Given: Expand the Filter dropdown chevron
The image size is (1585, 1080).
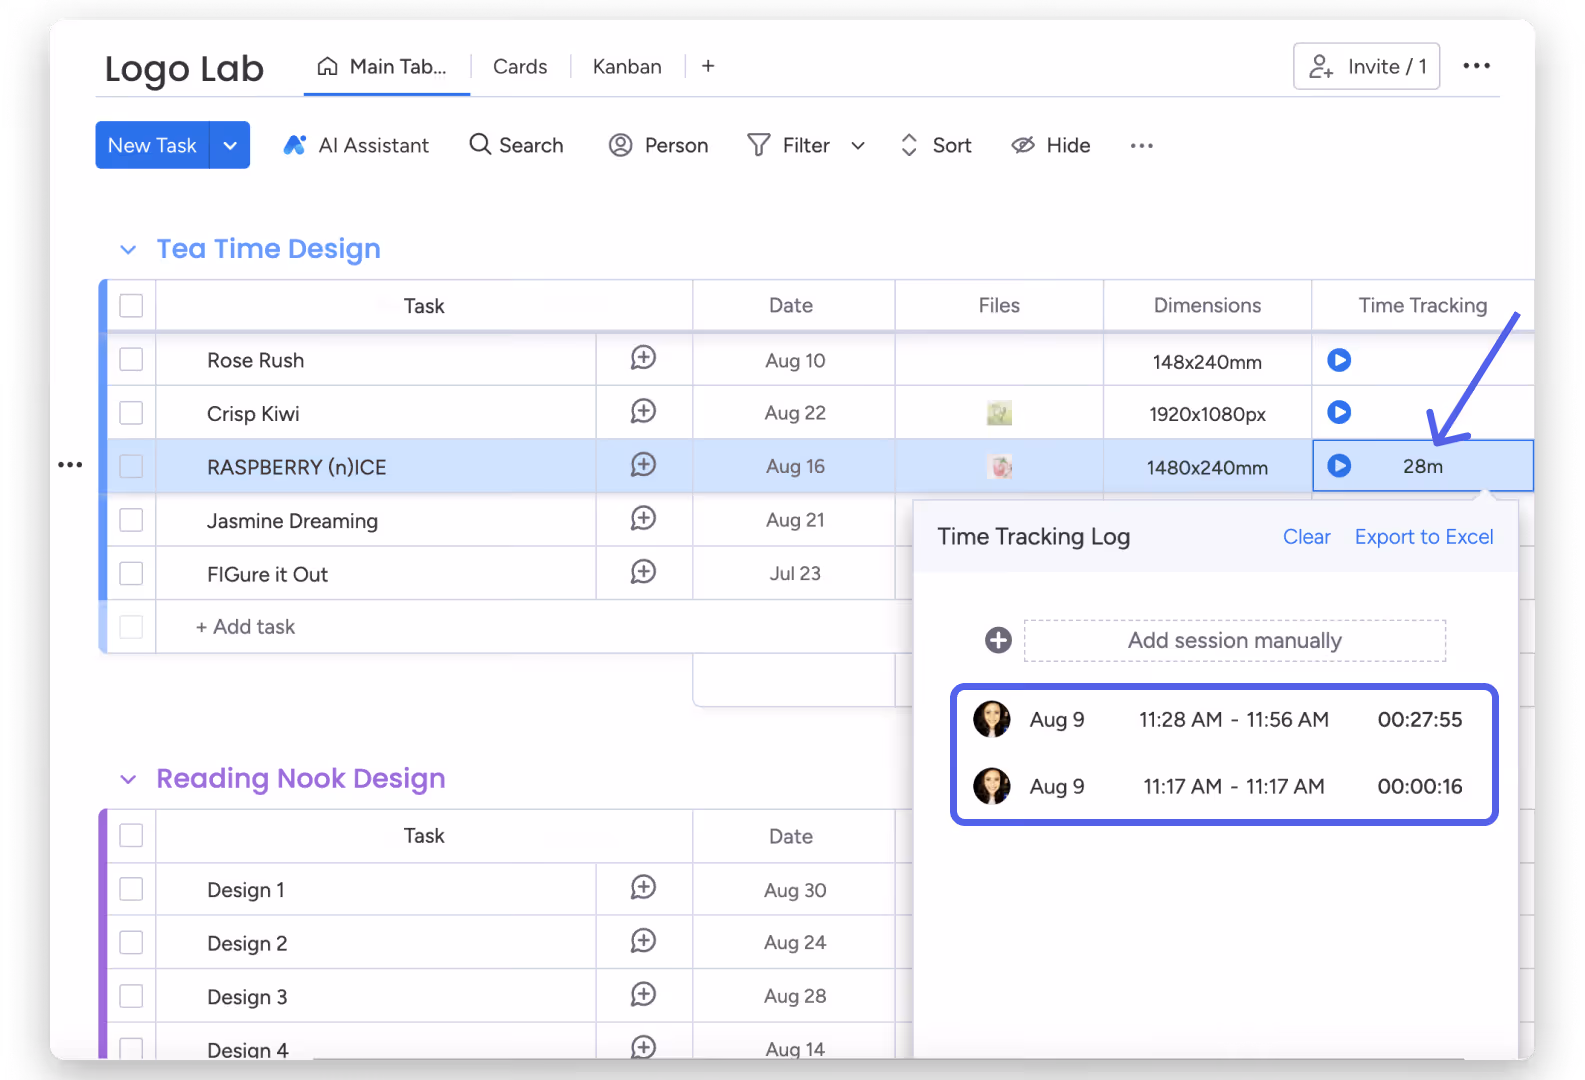Looking at the screenshot, I should coord(858,146).
